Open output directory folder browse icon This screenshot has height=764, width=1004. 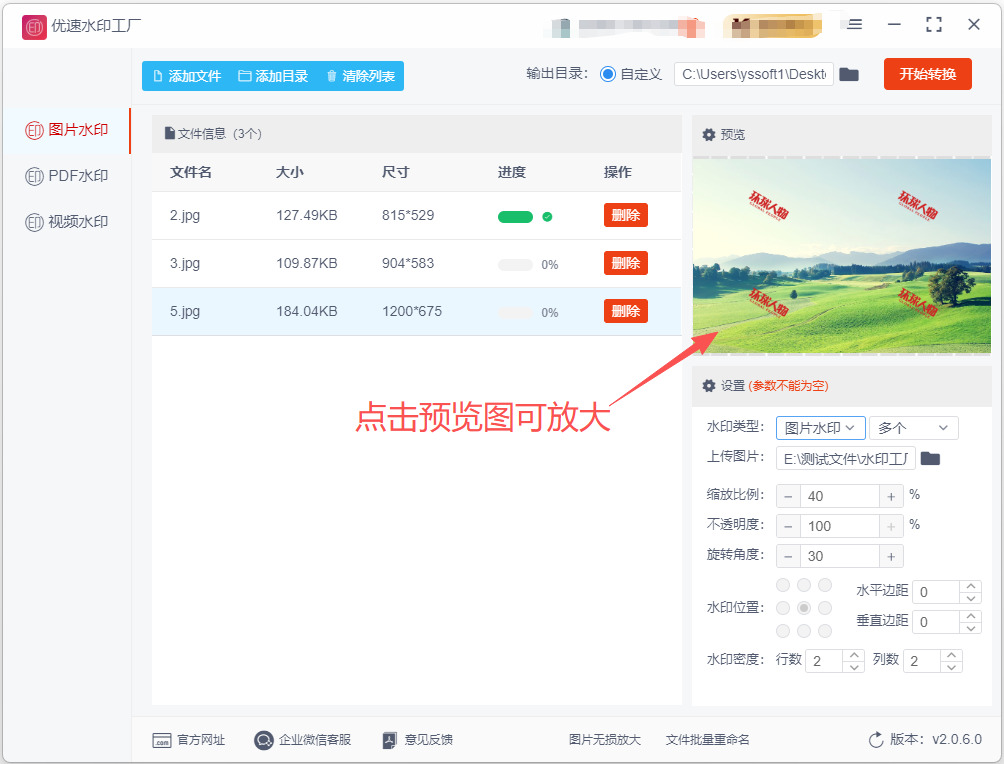[x=849, y=74]
